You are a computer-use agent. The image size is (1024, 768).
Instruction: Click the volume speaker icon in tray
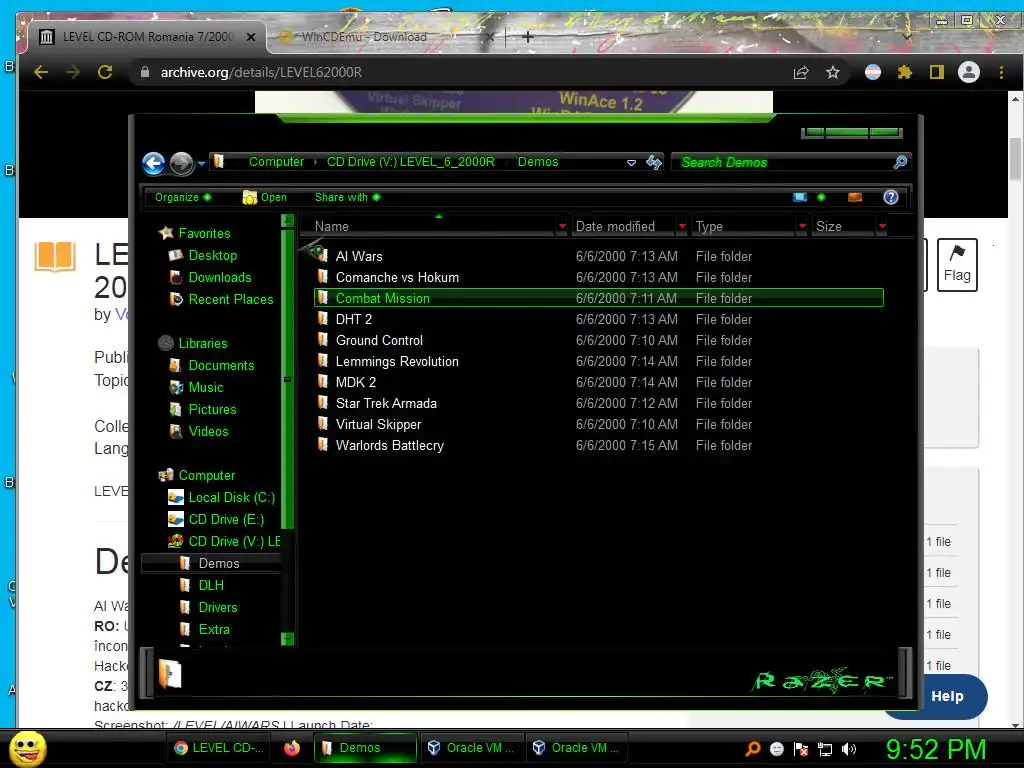point(848,749)
